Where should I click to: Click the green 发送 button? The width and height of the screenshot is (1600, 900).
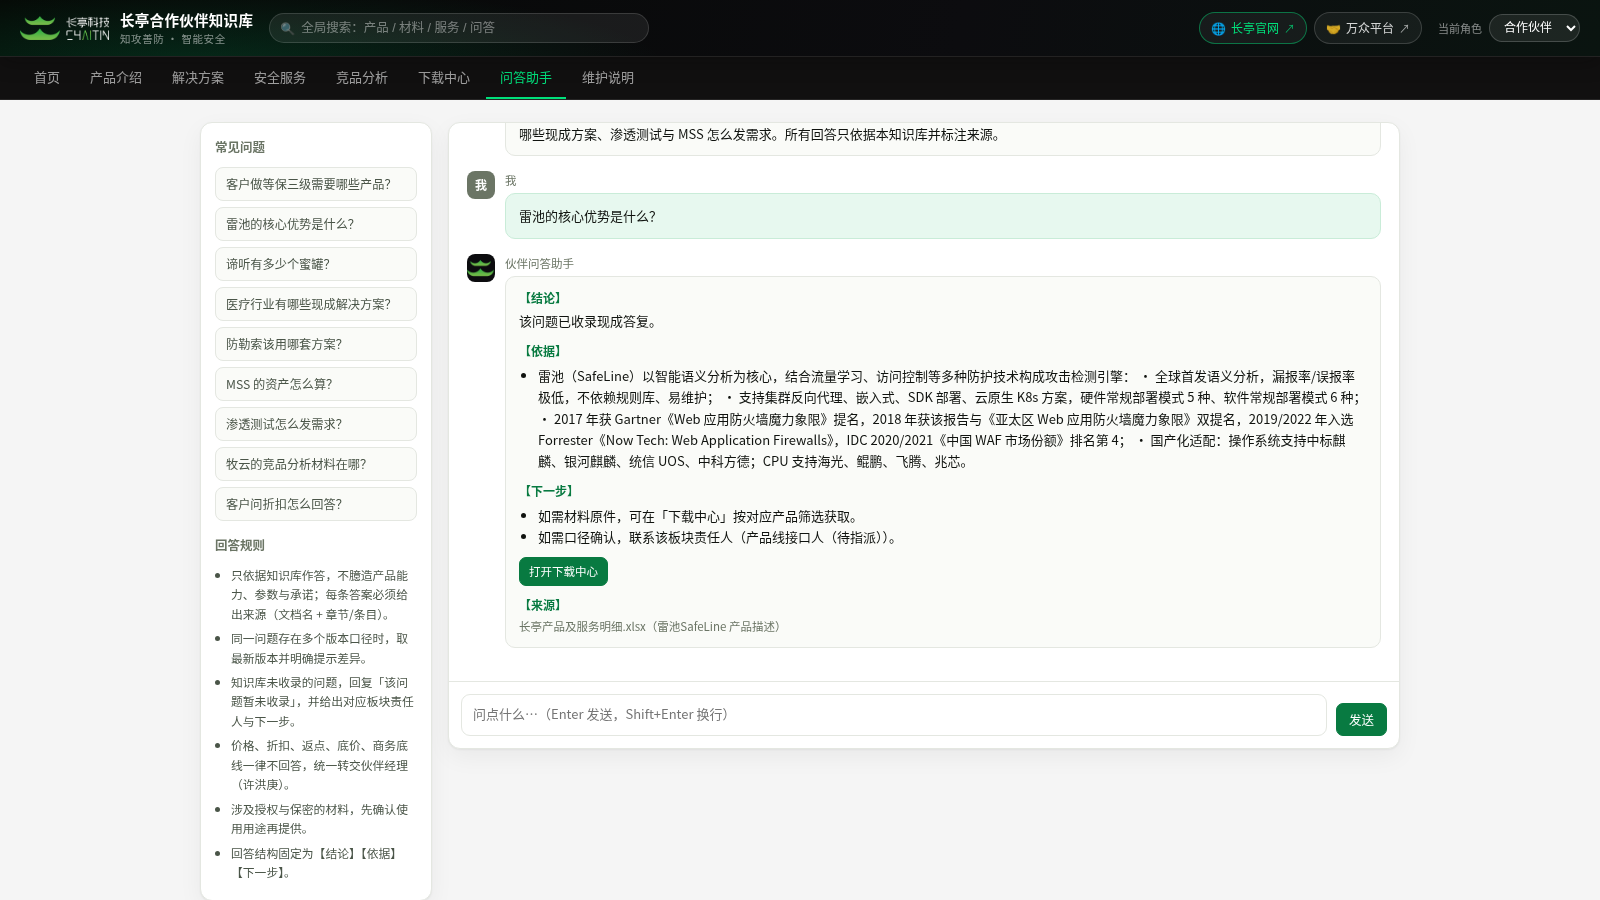(x=1361, y=720)
